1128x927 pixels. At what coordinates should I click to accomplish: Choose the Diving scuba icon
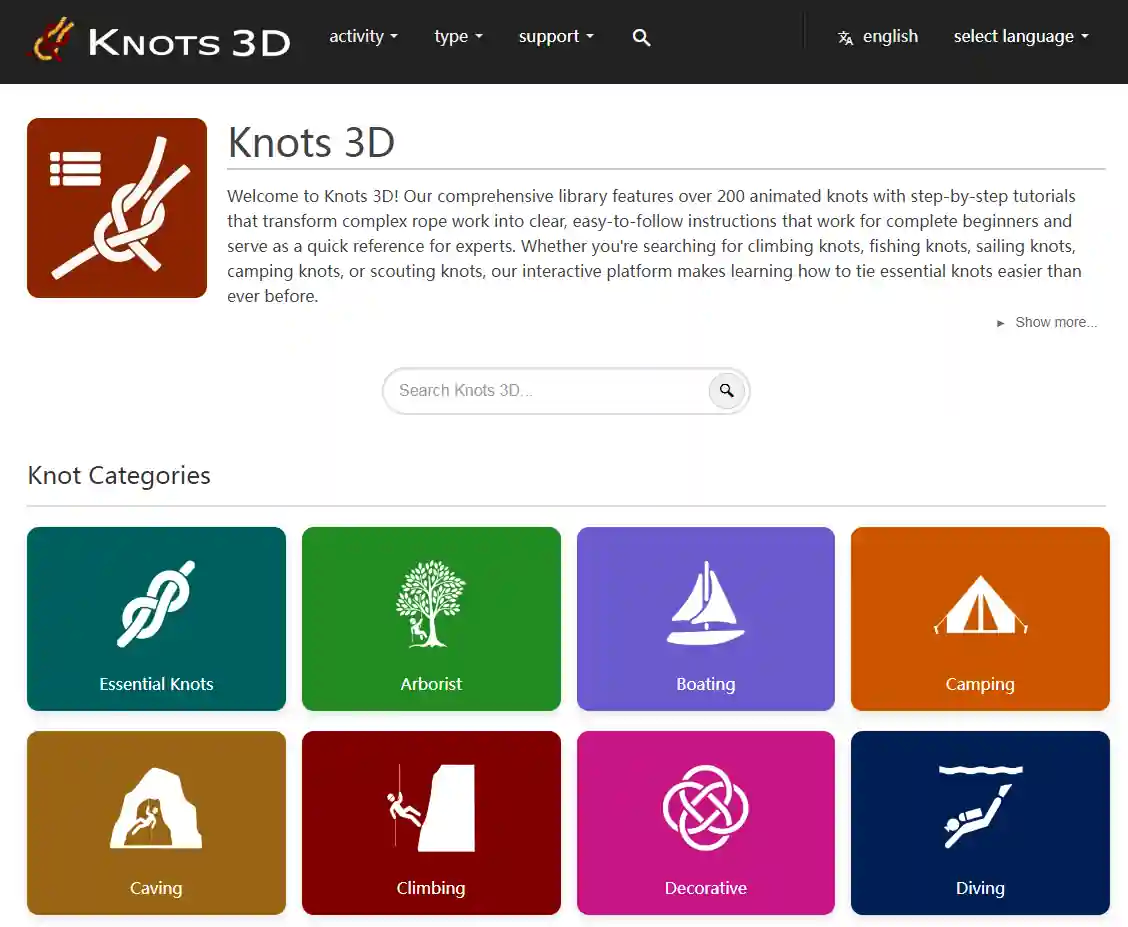pos(980,808)
